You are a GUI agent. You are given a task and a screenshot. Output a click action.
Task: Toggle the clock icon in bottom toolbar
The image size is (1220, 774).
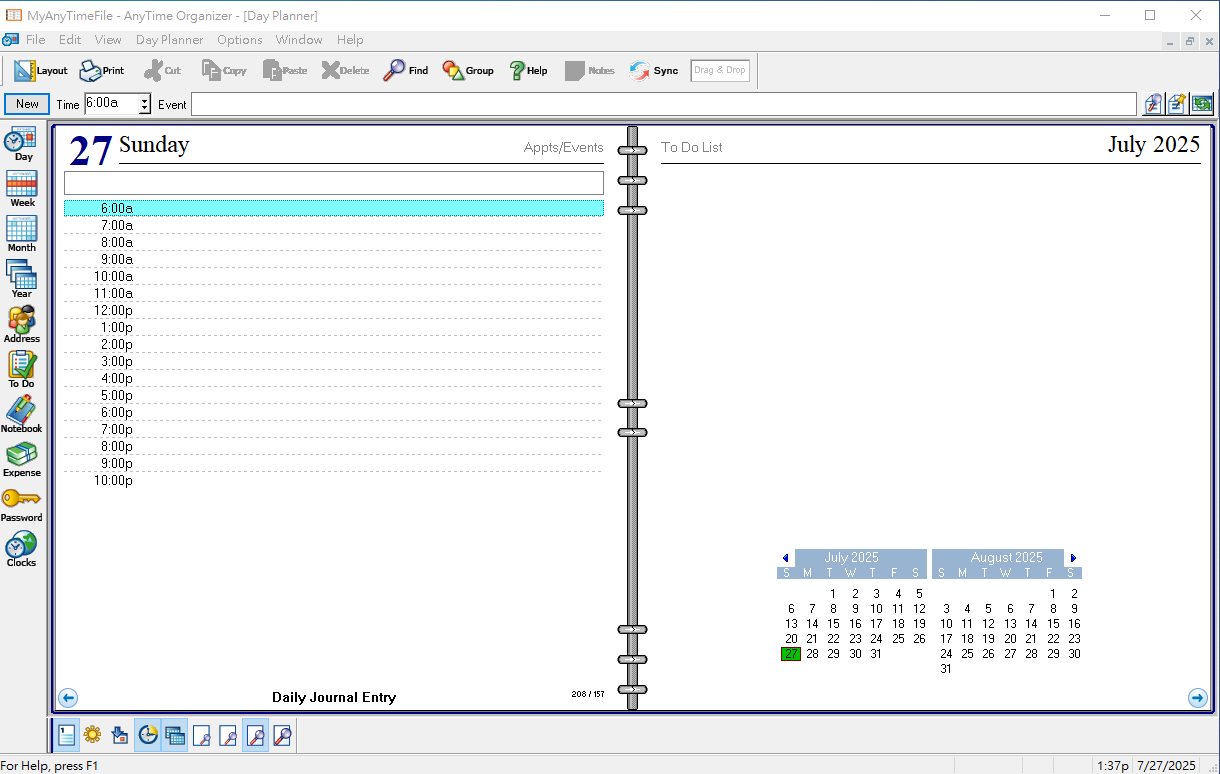147,736
